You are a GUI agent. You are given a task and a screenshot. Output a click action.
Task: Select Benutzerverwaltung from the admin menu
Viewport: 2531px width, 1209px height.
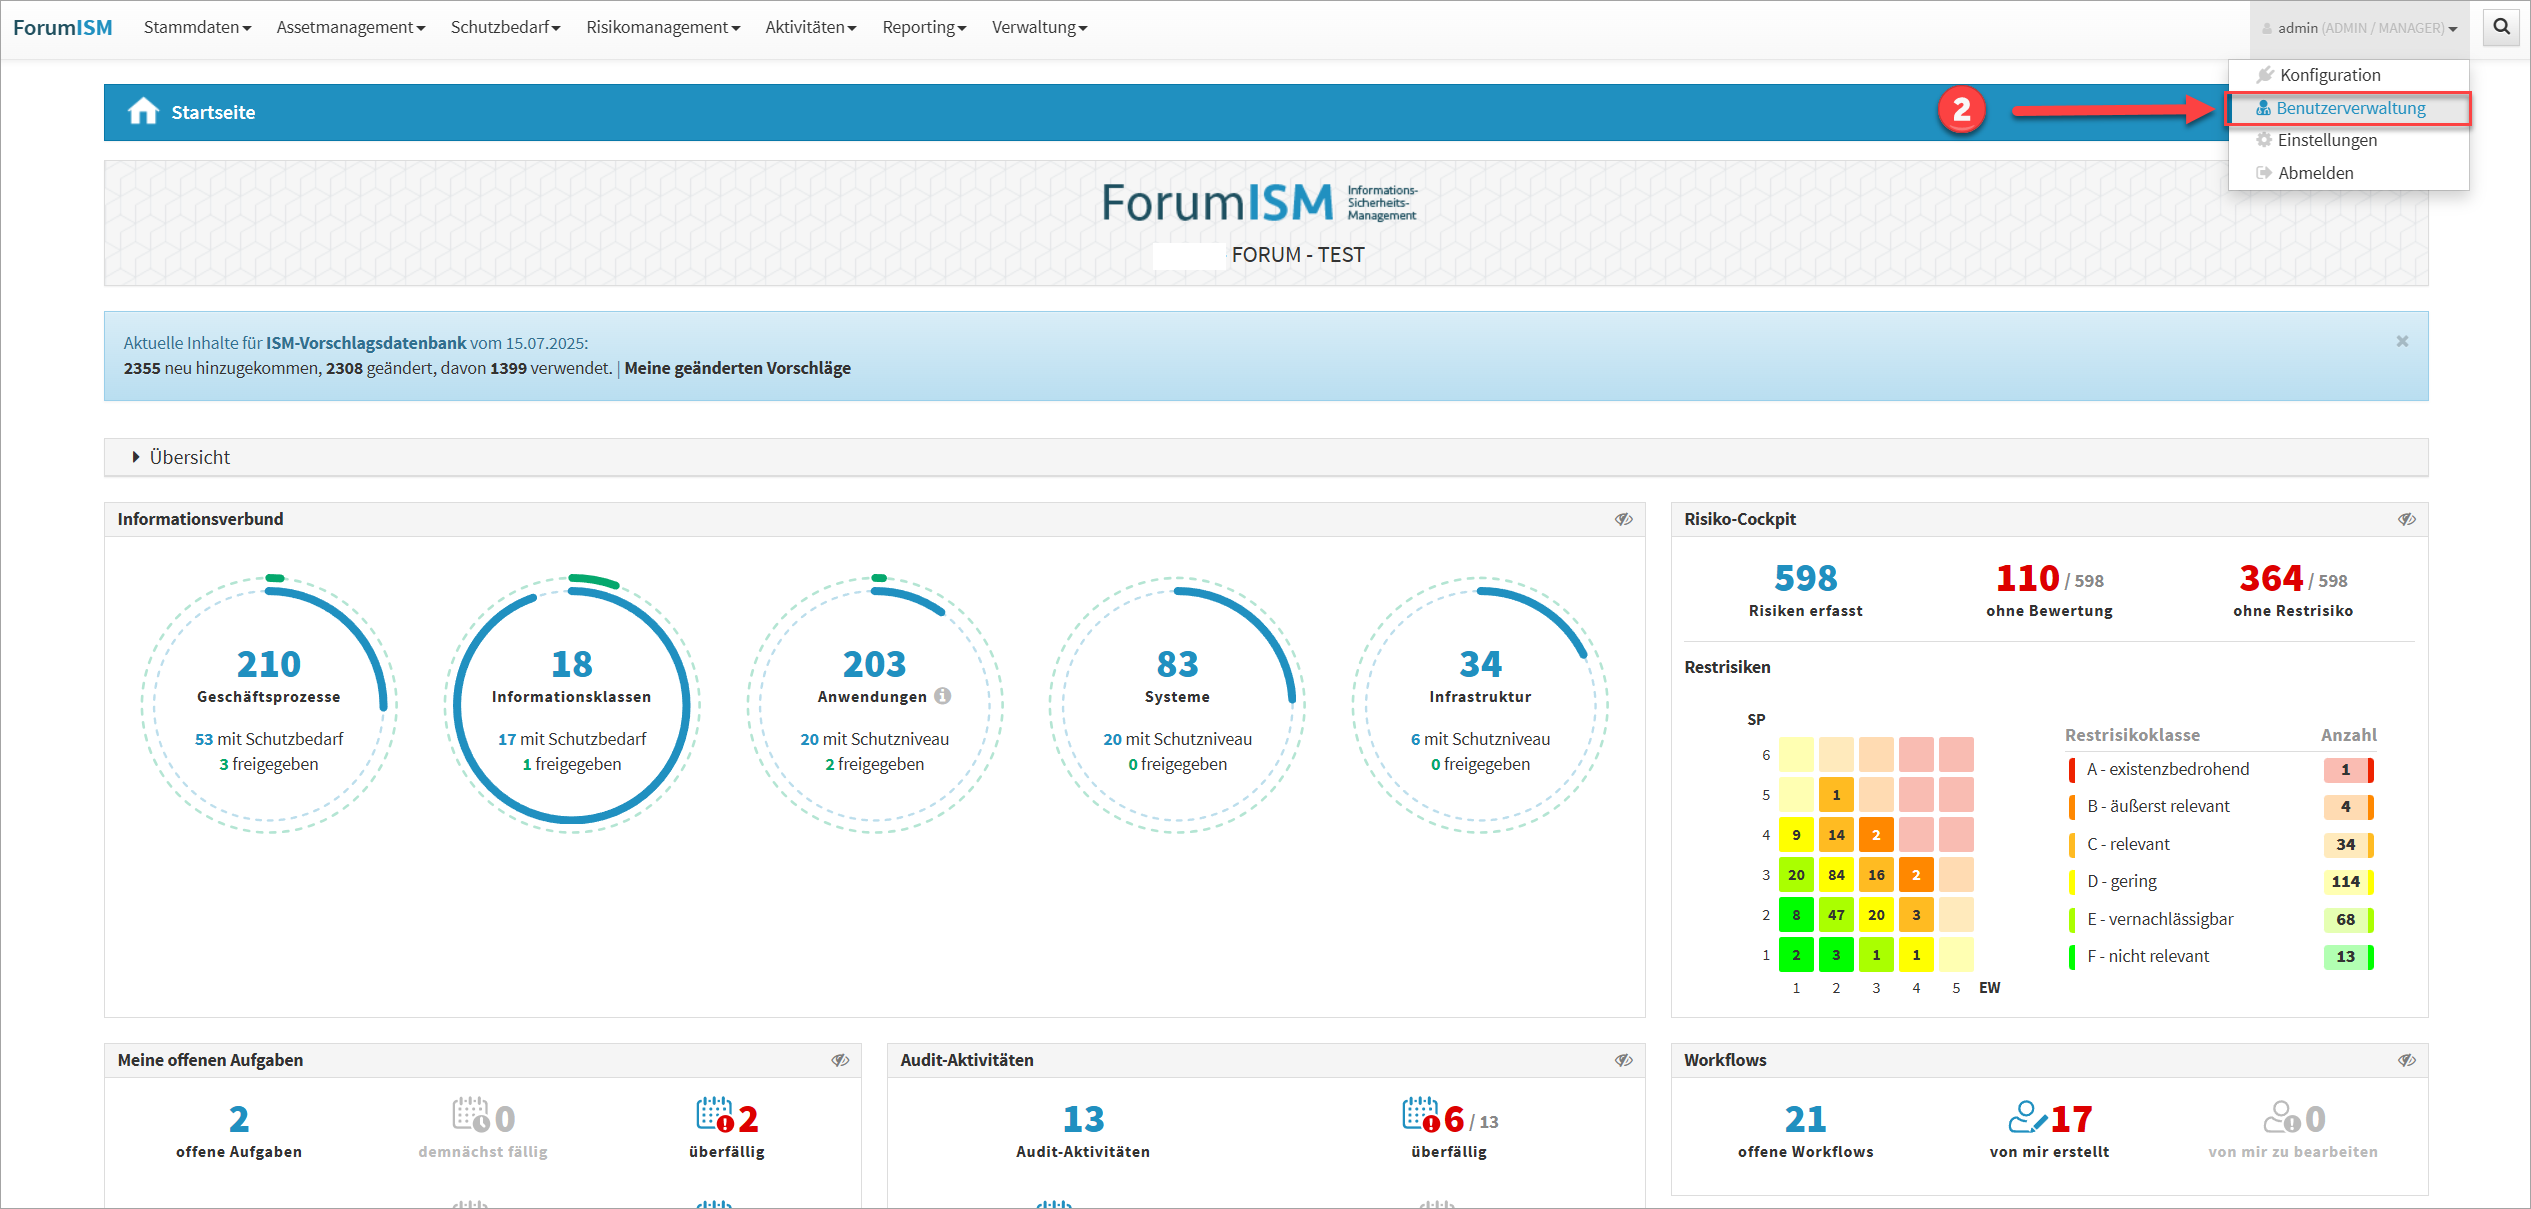click(2349, 108)
